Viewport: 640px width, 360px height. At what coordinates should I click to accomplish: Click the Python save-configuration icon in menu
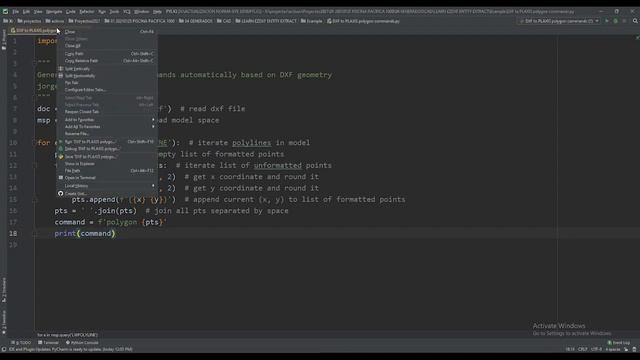[61, 157]
